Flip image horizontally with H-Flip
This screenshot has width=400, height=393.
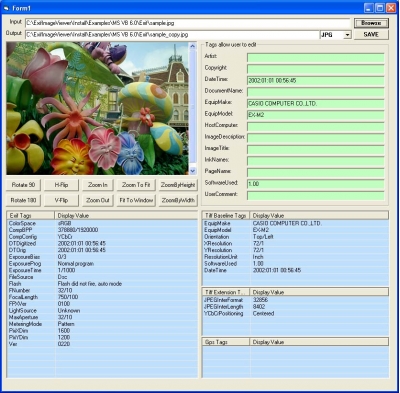(61, 185)
